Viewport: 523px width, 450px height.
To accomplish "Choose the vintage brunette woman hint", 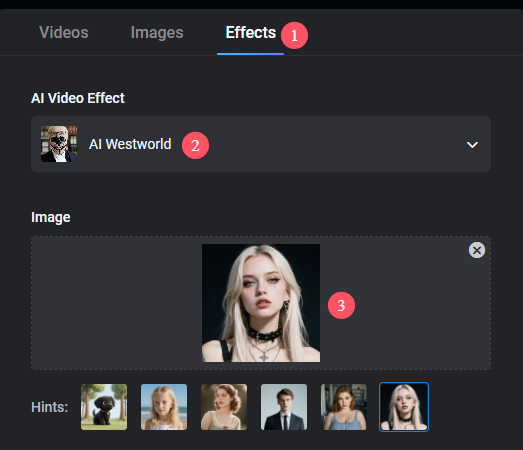I will (224, 407).
